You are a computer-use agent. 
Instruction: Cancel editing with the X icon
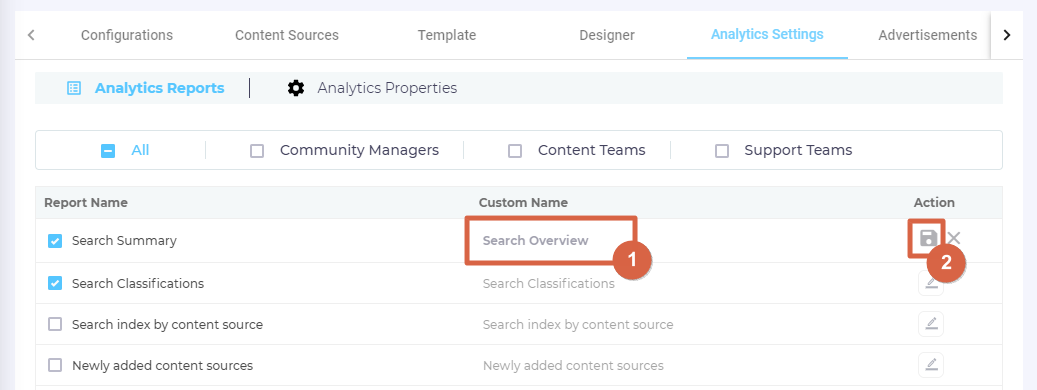click(x=954, y=239)
